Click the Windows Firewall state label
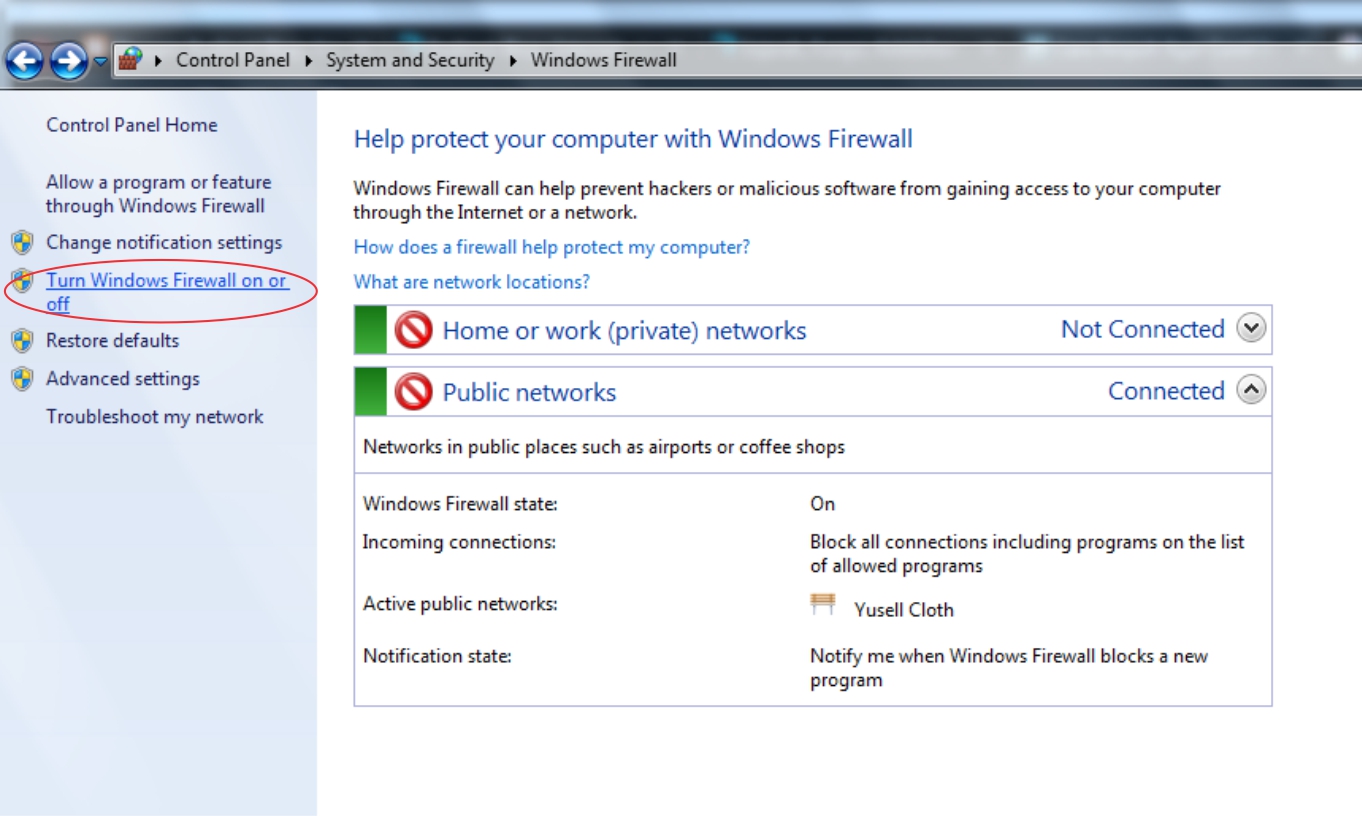Viewport: 1362px width, 816px height. pos(461,504)
